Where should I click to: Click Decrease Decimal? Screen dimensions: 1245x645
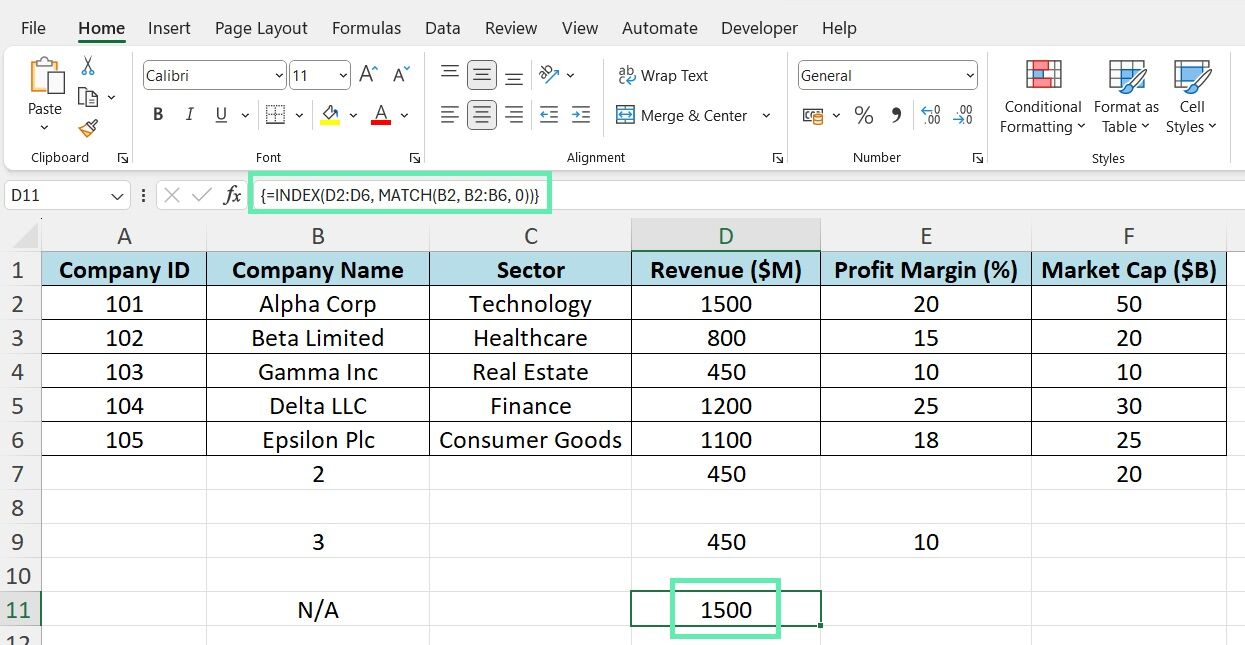pyautogui.click(x=963, y=116)
